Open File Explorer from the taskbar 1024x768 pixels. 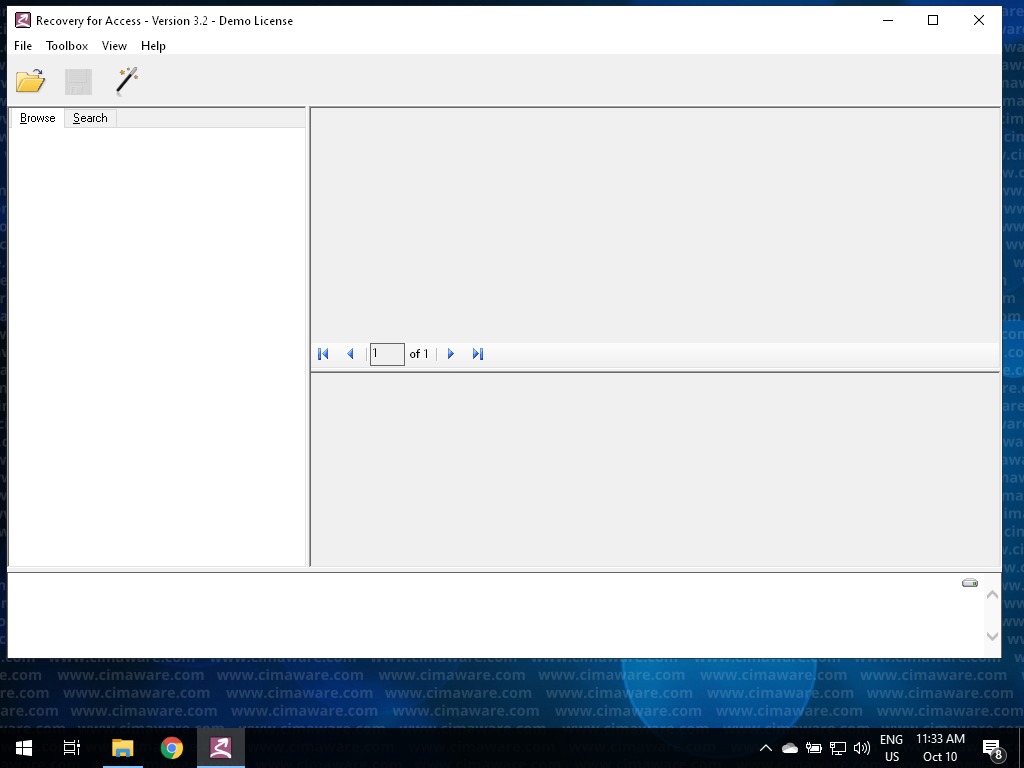[x=122, y=748]
